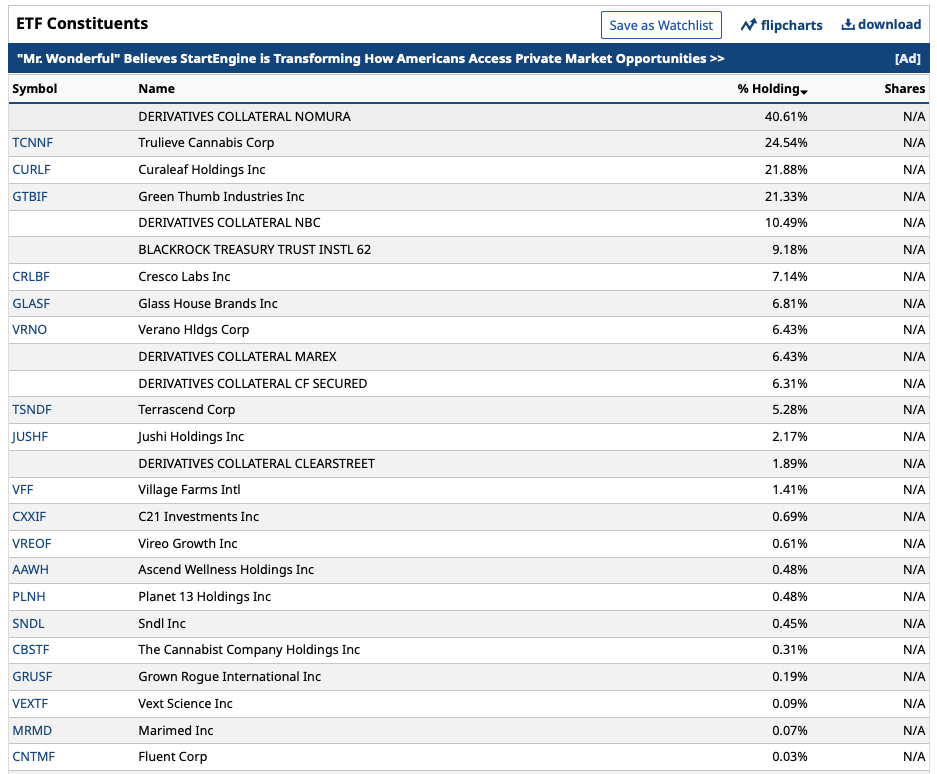Open CRLBF symbol link
The image size is (937, 774).
coord(31,277)
